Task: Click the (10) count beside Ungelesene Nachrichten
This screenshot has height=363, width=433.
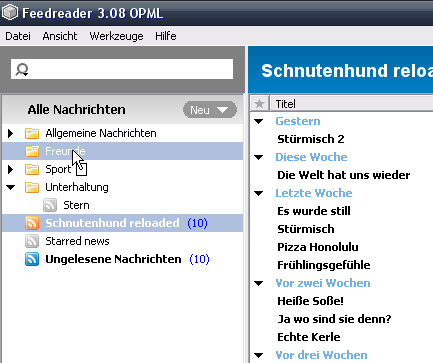Action: click(x=199, y=259)
